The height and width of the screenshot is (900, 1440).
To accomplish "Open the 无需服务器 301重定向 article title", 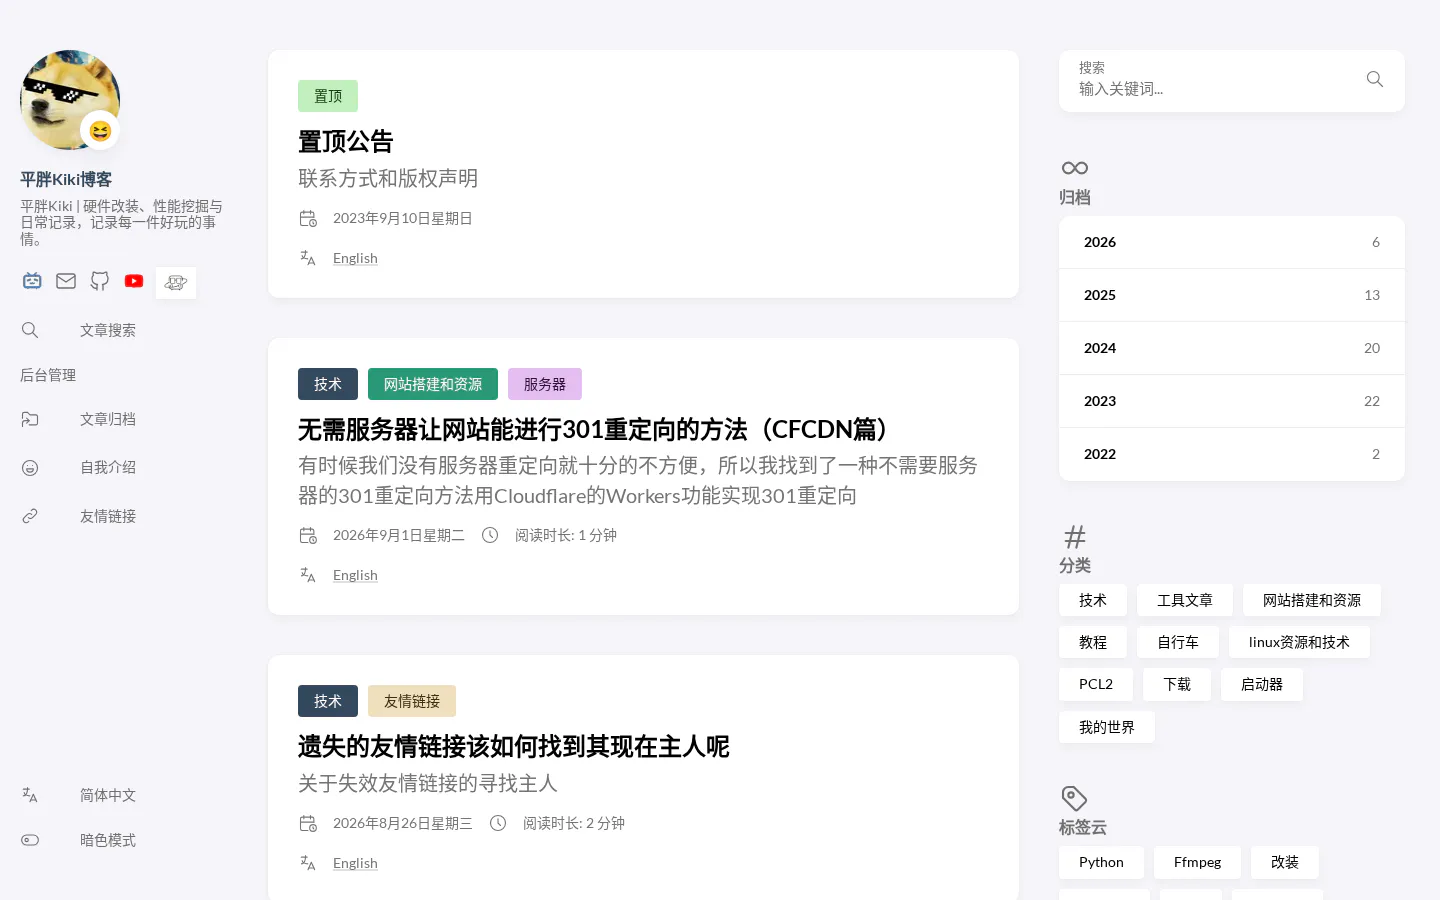I will [x=595, y=429].
